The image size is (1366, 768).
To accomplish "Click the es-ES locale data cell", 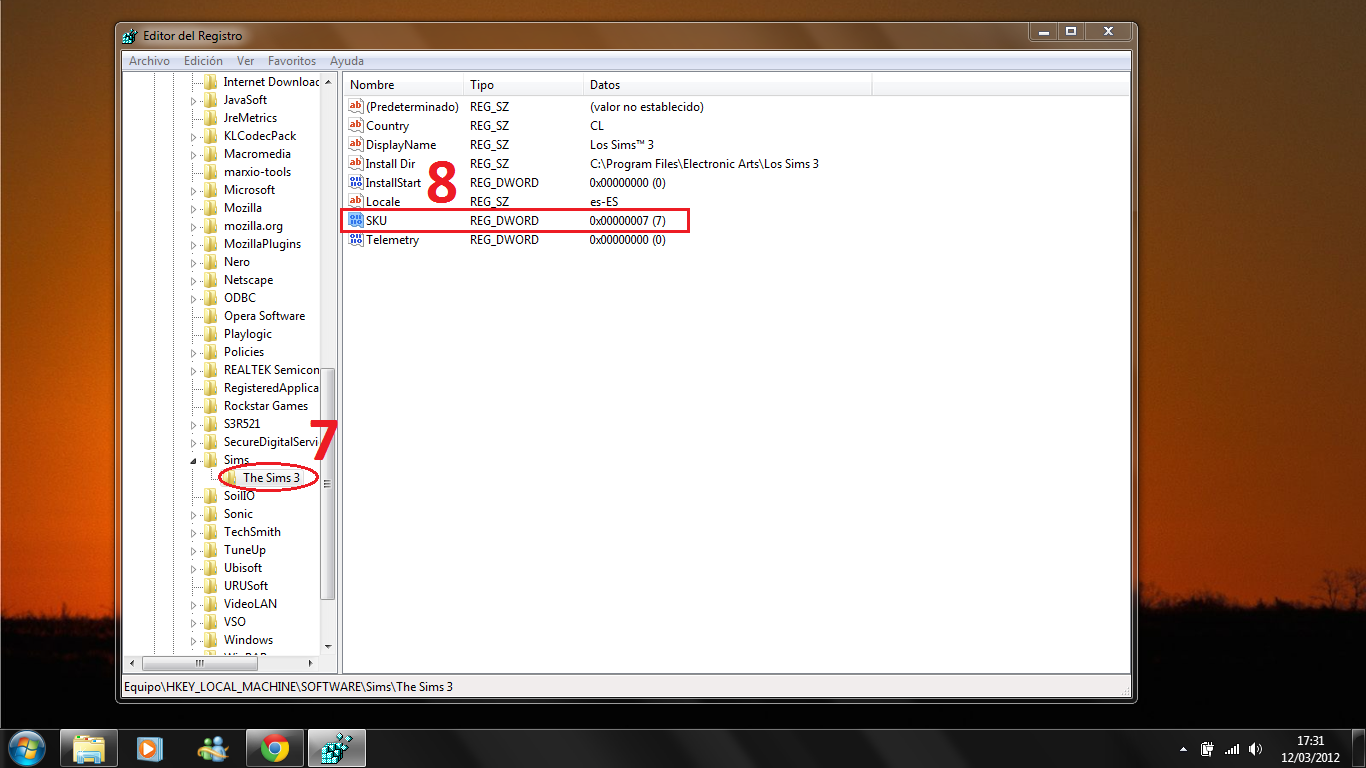I will pyautogui.click(x=604, y=202).
